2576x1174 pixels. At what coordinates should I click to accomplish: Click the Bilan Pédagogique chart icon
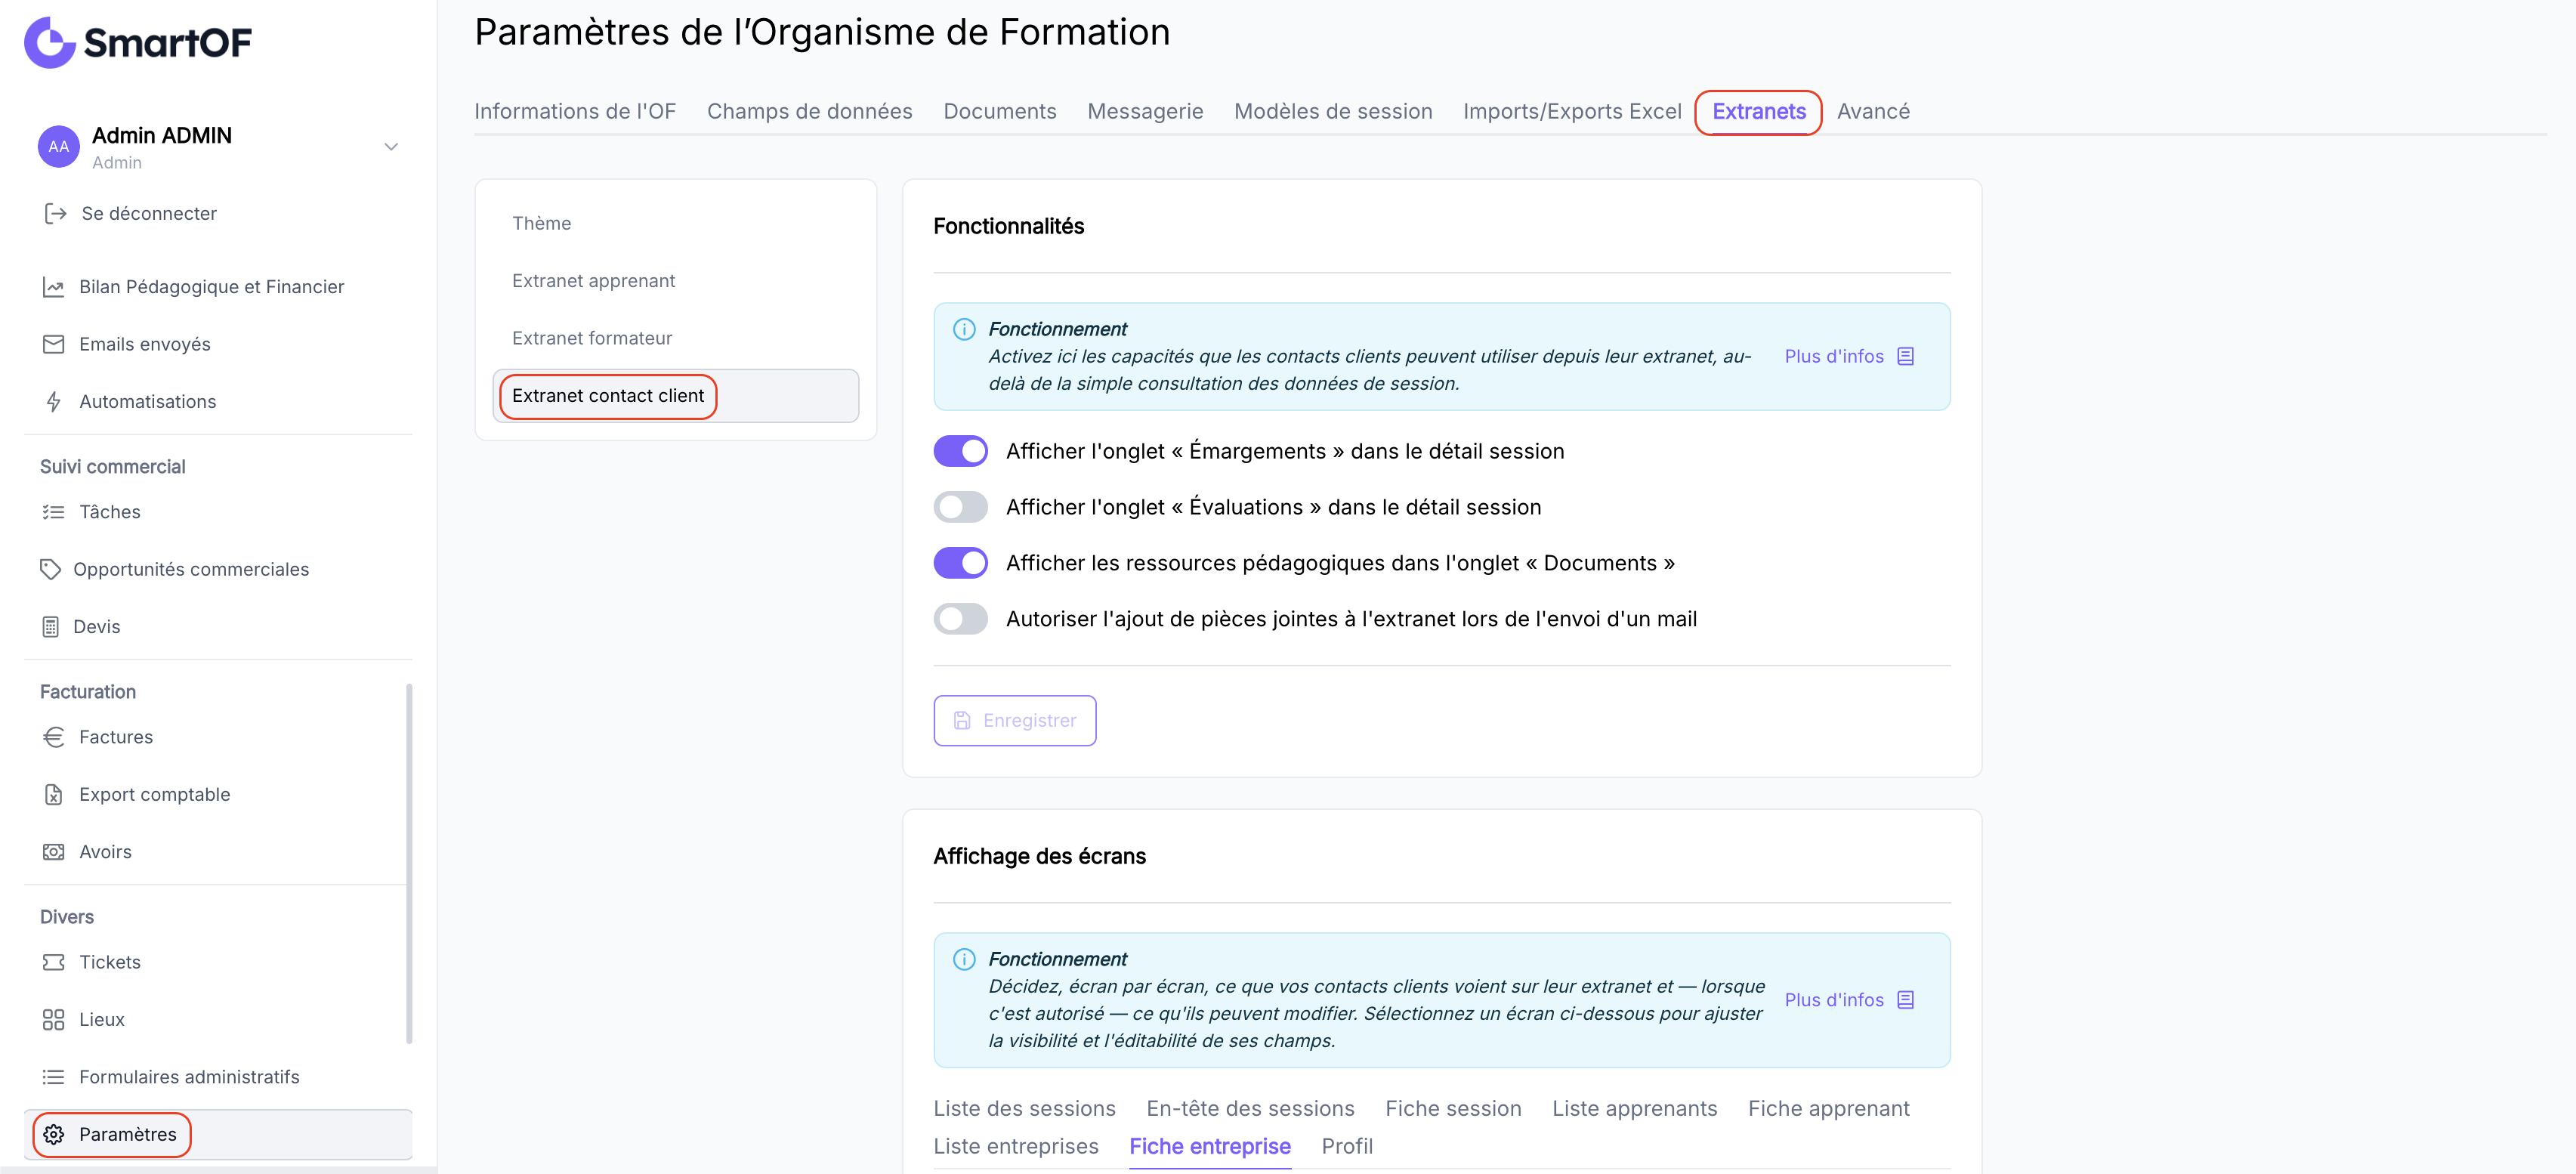pos(53,287)
